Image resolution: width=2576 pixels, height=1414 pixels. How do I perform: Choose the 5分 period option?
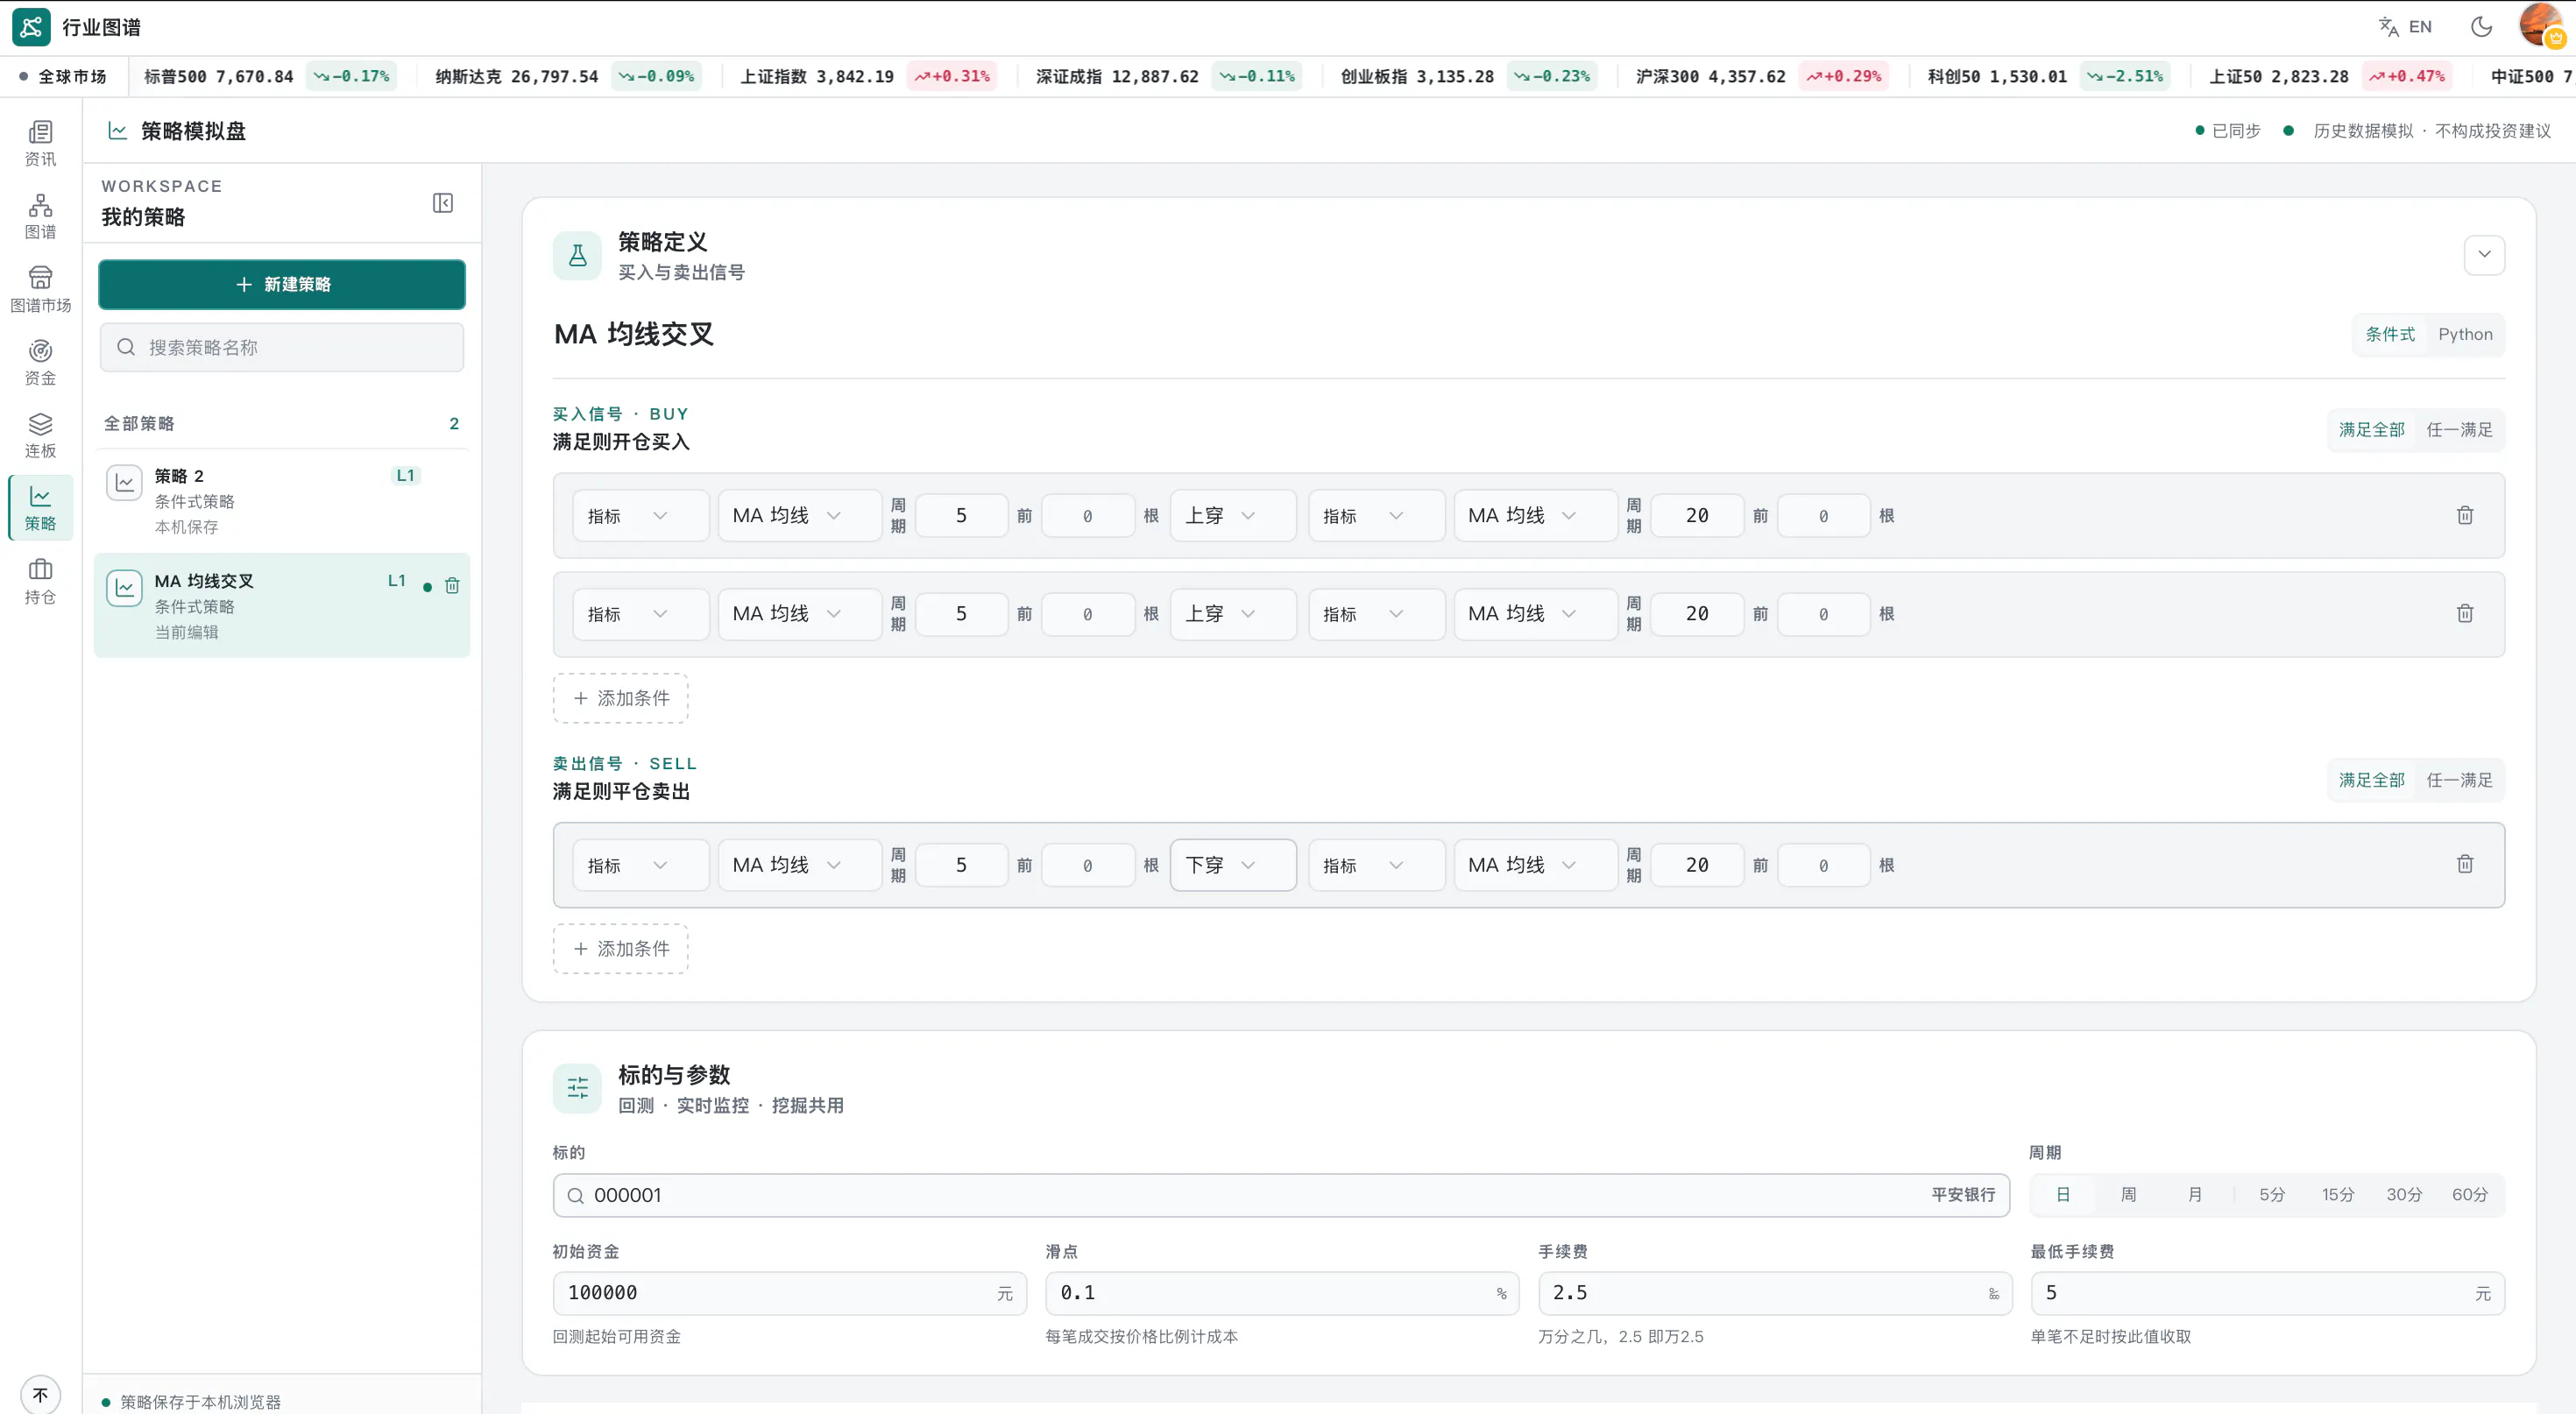pos(2272,1195)
